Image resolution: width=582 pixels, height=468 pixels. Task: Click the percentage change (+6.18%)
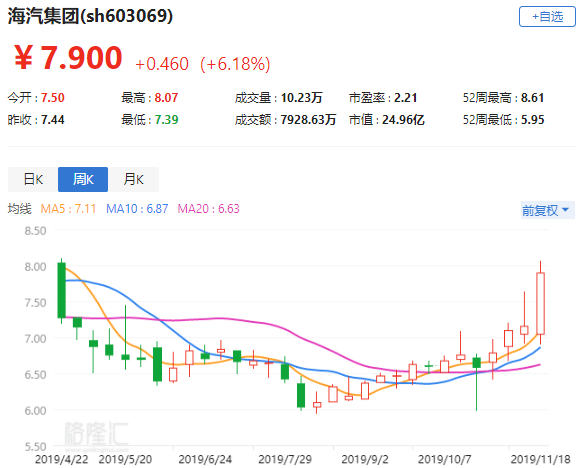[x=235, y=64]
